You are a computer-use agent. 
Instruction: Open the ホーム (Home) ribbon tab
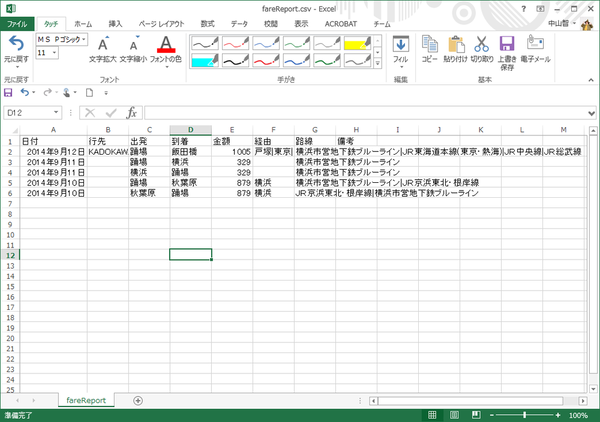pos(83,24)
